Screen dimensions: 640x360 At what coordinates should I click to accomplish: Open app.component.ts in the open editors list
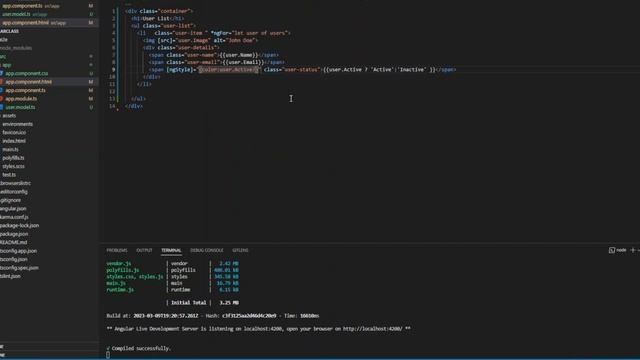(22, 6)
